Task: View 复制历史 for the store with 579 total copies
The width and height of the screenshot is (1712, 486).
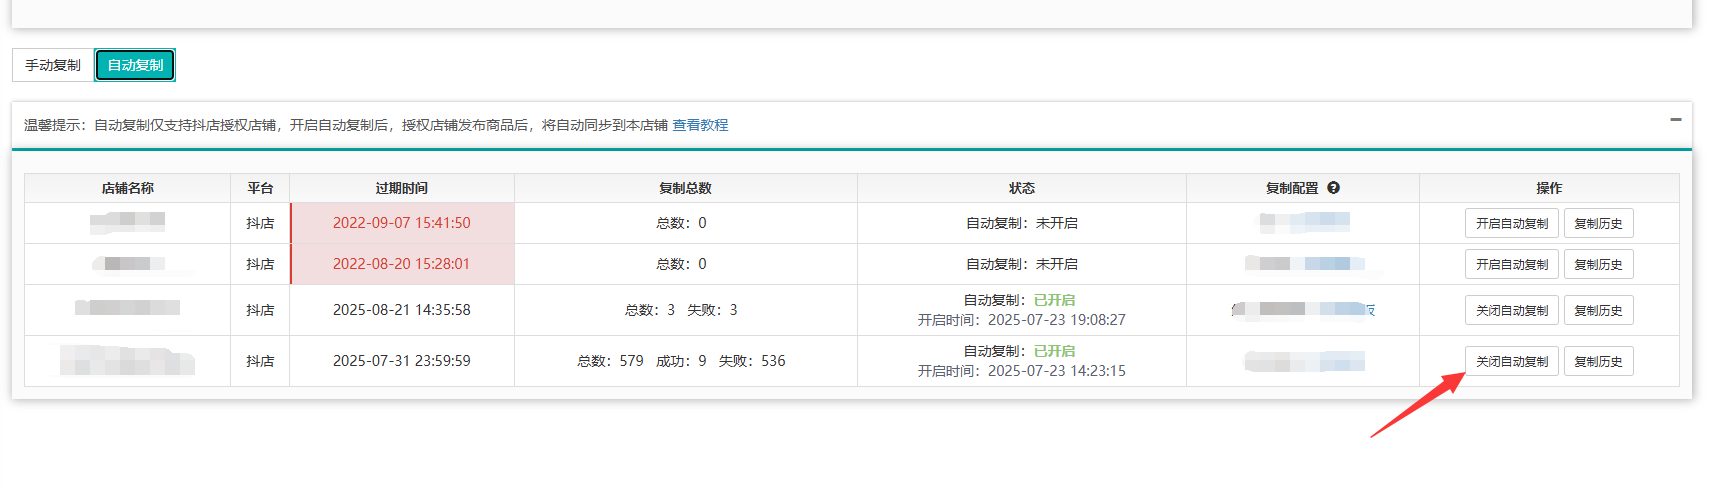Action: click(x=1598, y=362)
